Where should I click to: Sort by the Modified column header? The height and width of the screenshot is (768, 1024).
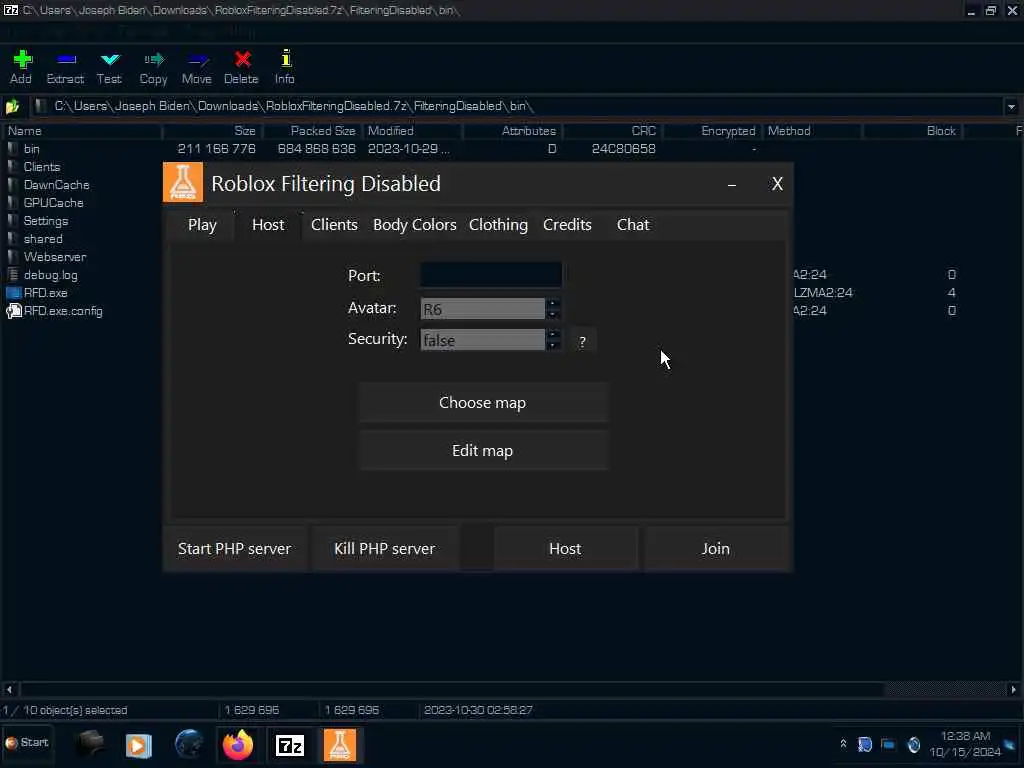point(413,131)
